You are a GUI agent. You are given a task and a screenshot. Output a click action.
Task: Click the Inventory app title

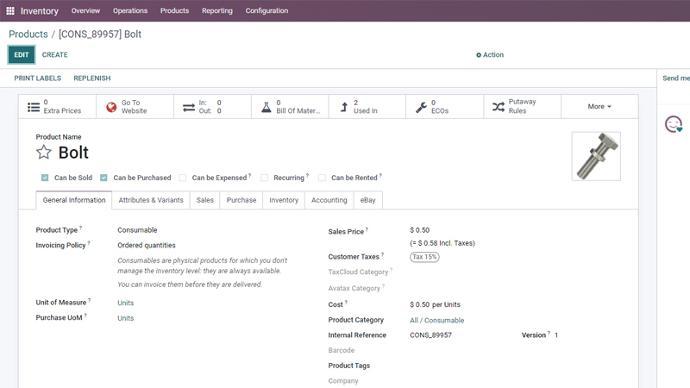tap(39, 11)
